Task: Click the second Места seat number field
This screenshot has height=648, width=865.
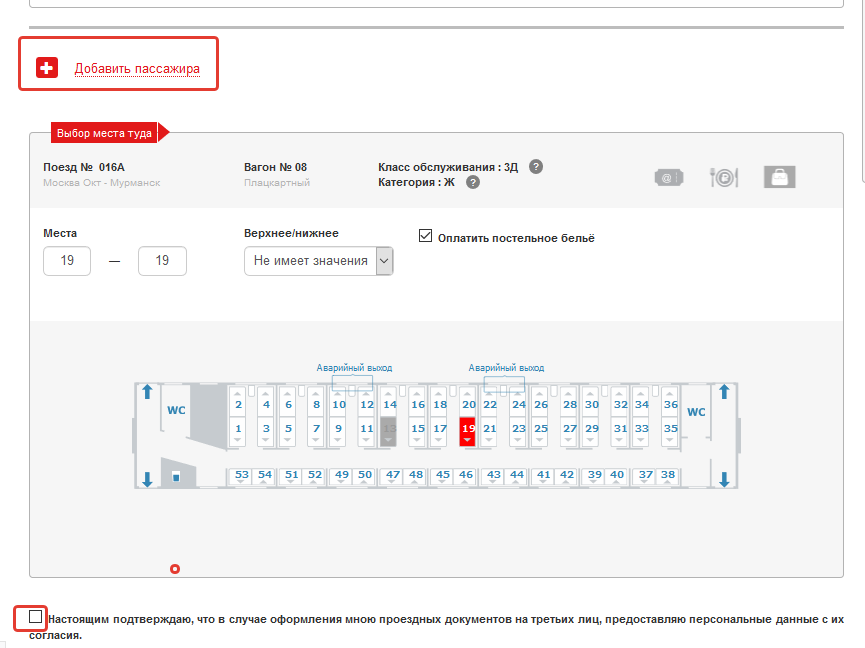Action: pos(162,261)
